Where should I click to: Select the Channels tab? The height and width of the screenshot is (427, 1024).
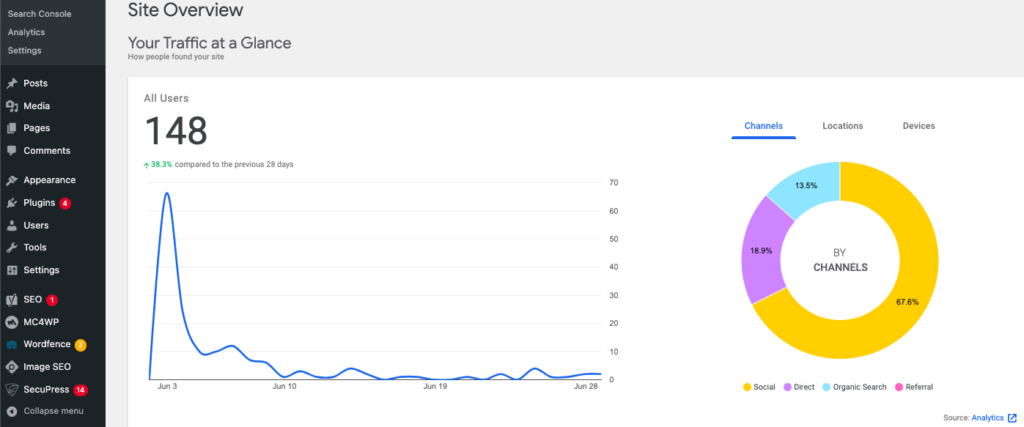coord(763,126)
